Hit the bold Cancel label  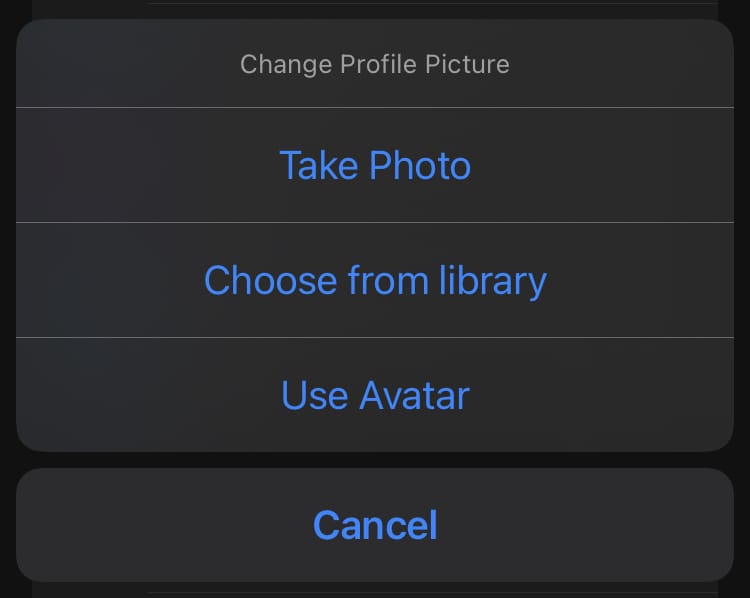click(x=375, y=525)
